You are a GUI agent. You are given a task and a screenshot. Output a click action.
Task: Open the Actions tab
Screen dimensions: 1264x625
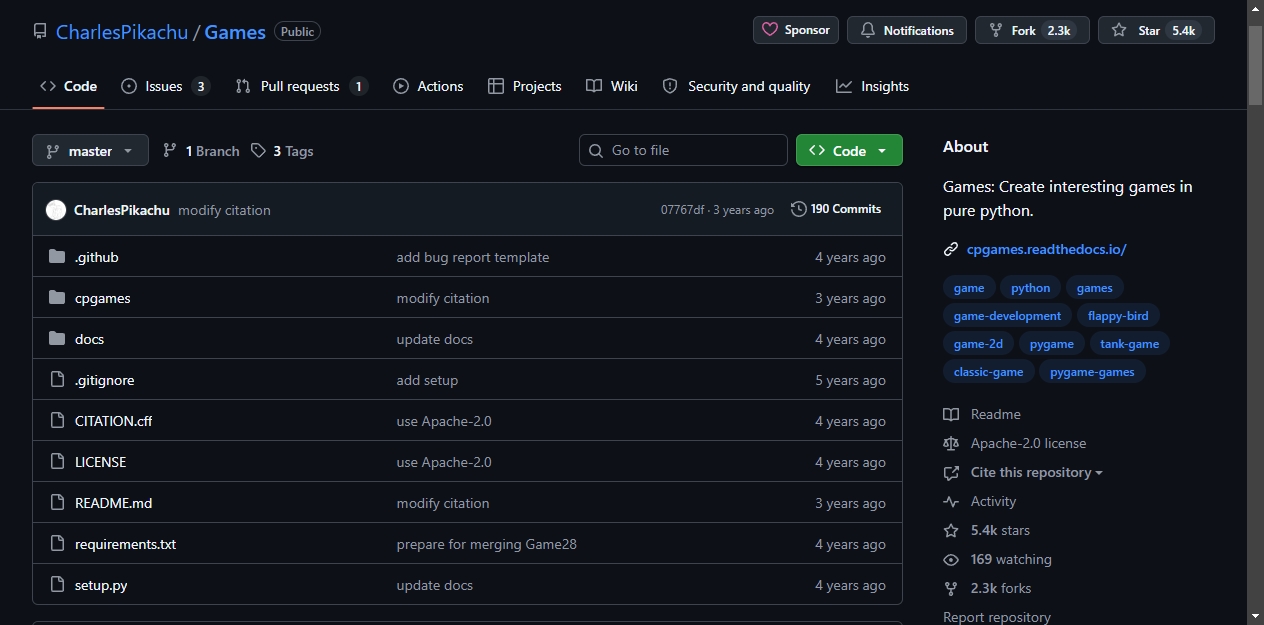tap(428, 86)
